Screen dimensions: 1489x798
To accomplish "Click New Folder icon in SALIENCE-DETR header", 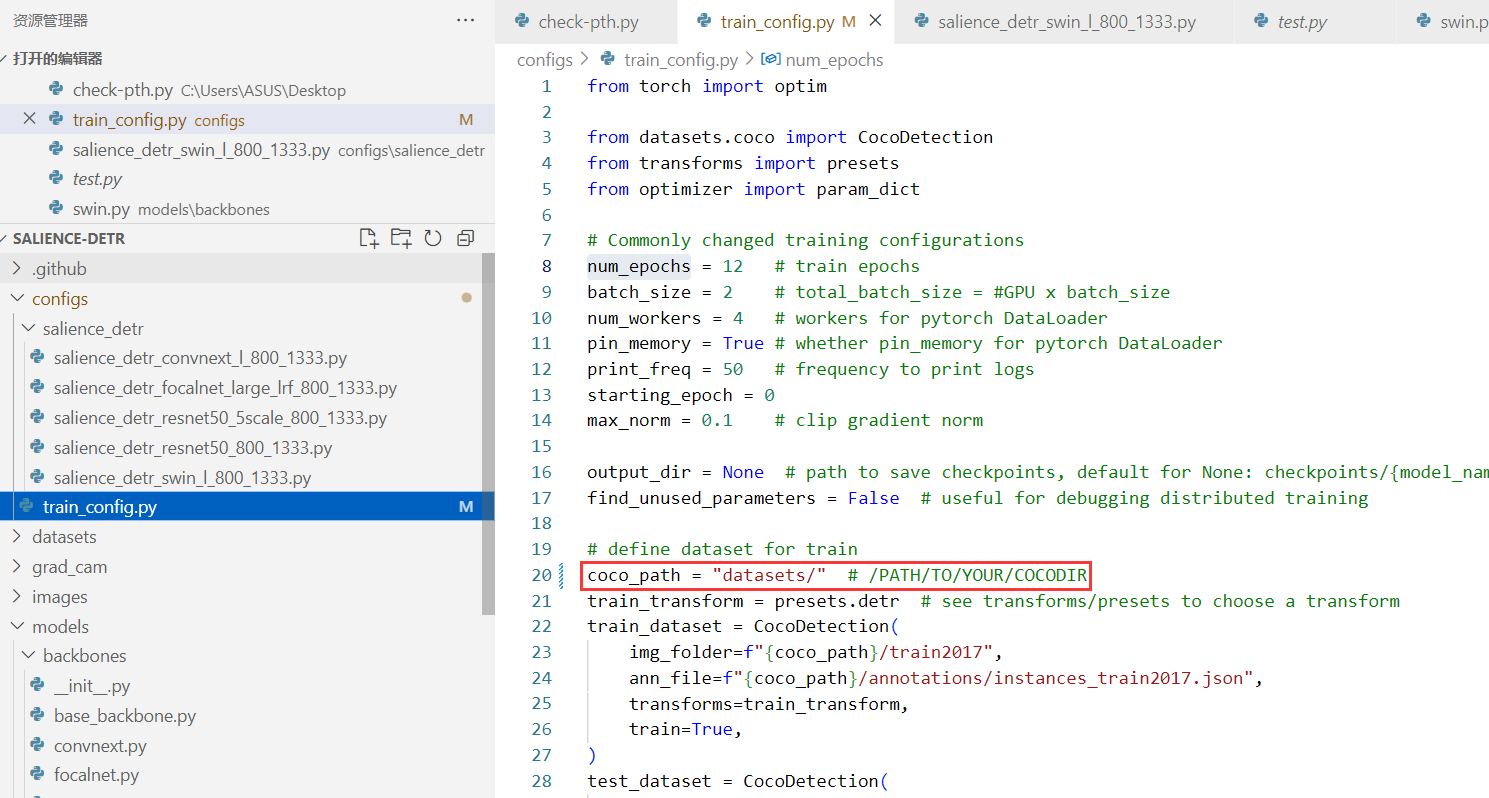I will click(401, 238).
